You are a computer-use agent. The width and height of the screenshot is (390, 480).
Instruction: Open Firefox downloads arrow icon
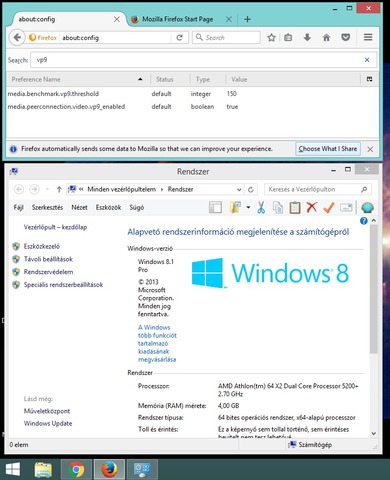307,37
